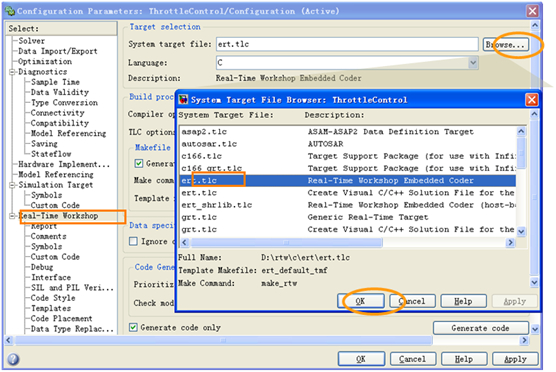Select the autosar.tlc row

pyautogui.click(x=348, y=144)
